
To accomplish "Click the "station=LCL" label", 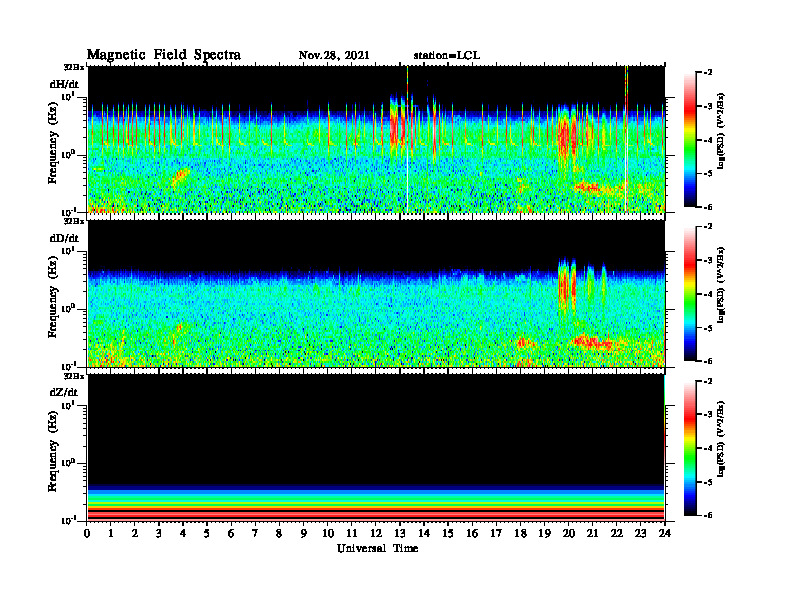I will click(x=447, y=56).
